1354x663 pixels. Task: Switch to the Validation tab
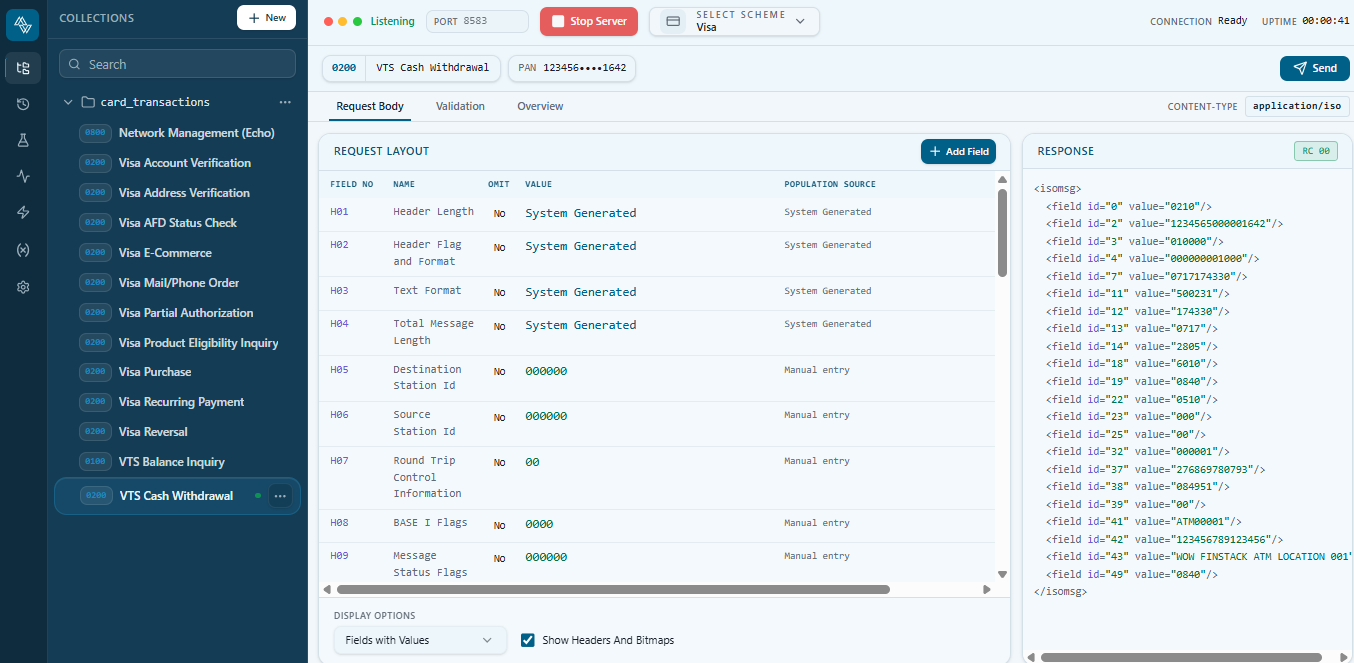(x=460, y=106)
